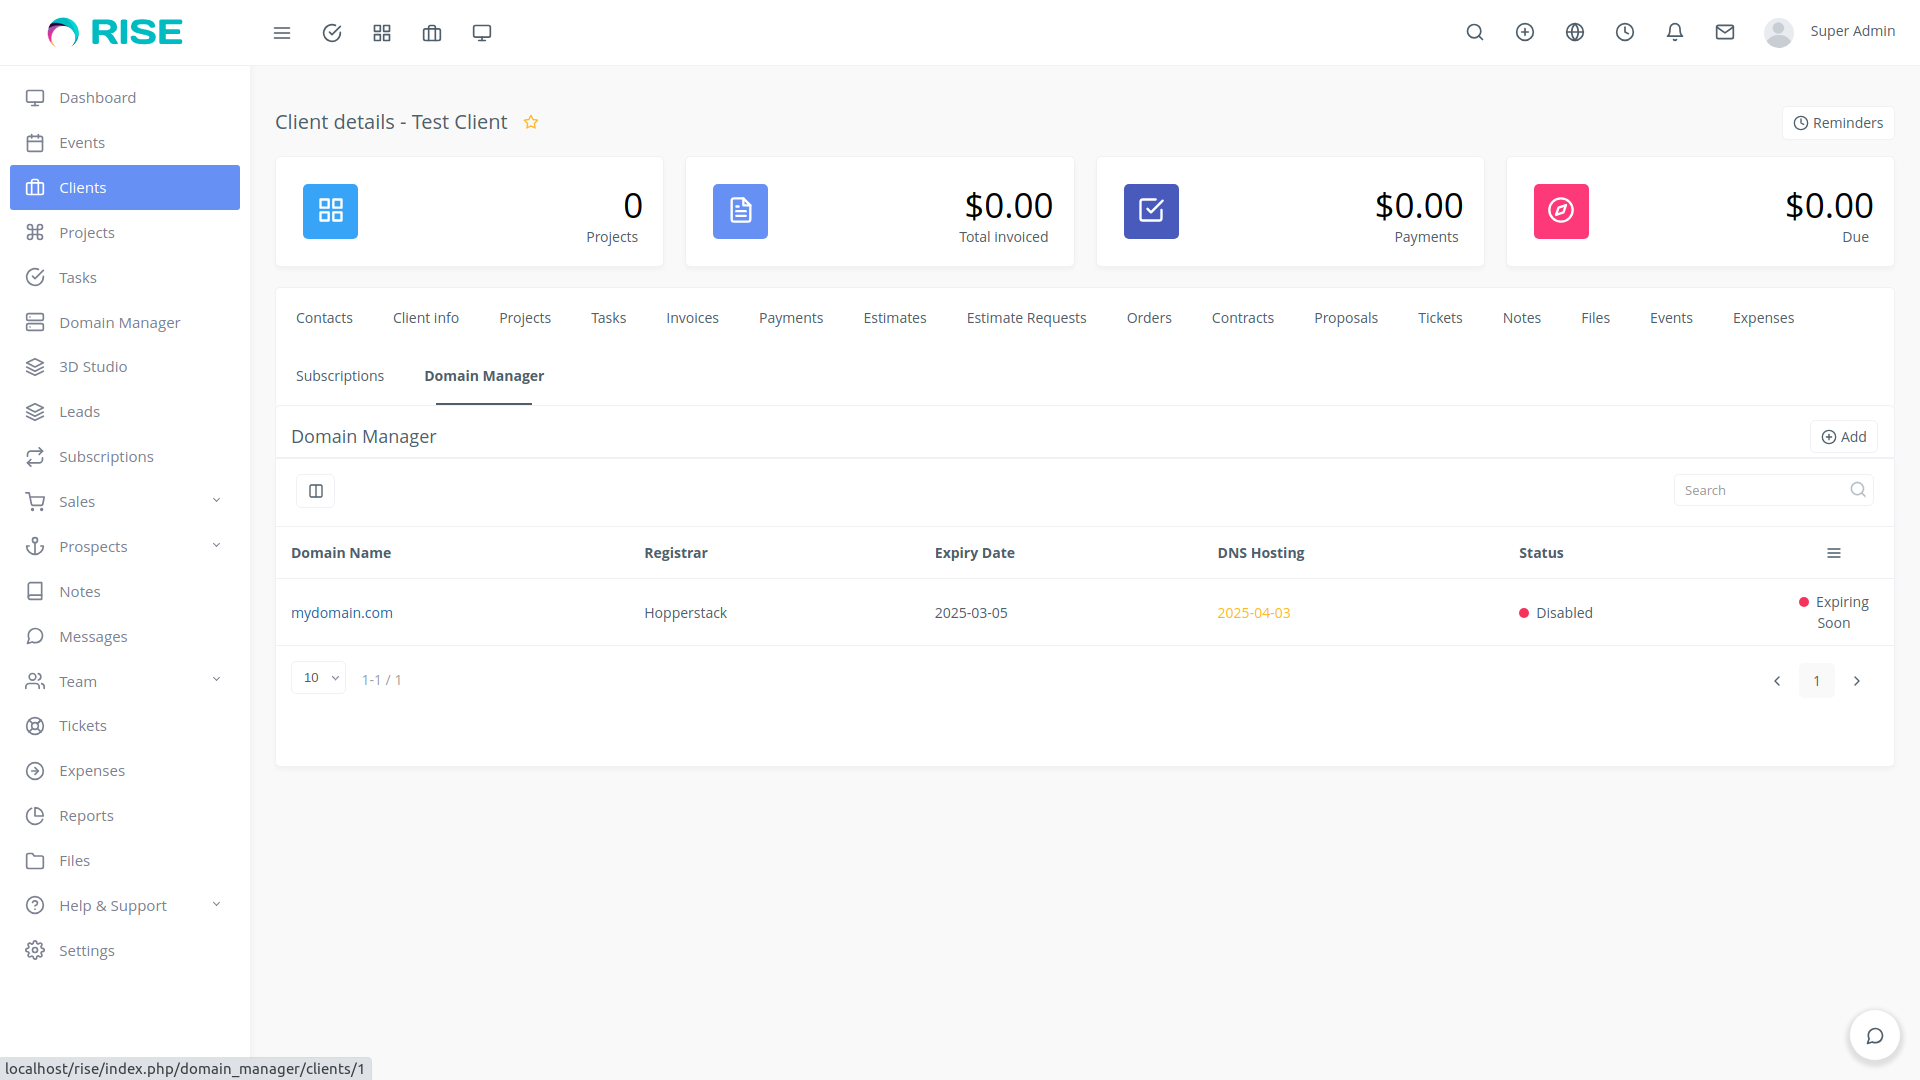The image size is (1920, 1080).
Task: Open the mydomain.com link
Action: [342, 612]
